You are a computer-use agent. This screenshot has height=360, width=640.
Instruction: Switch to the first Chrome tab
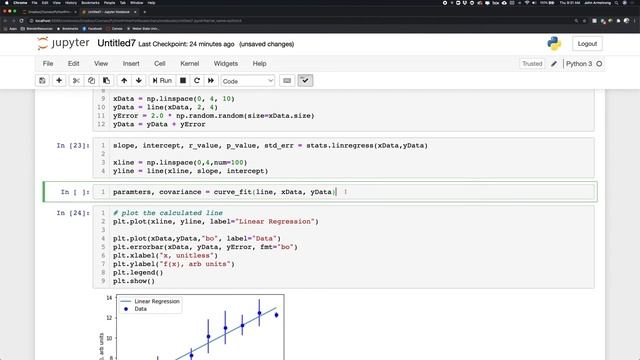coord(49,12)
